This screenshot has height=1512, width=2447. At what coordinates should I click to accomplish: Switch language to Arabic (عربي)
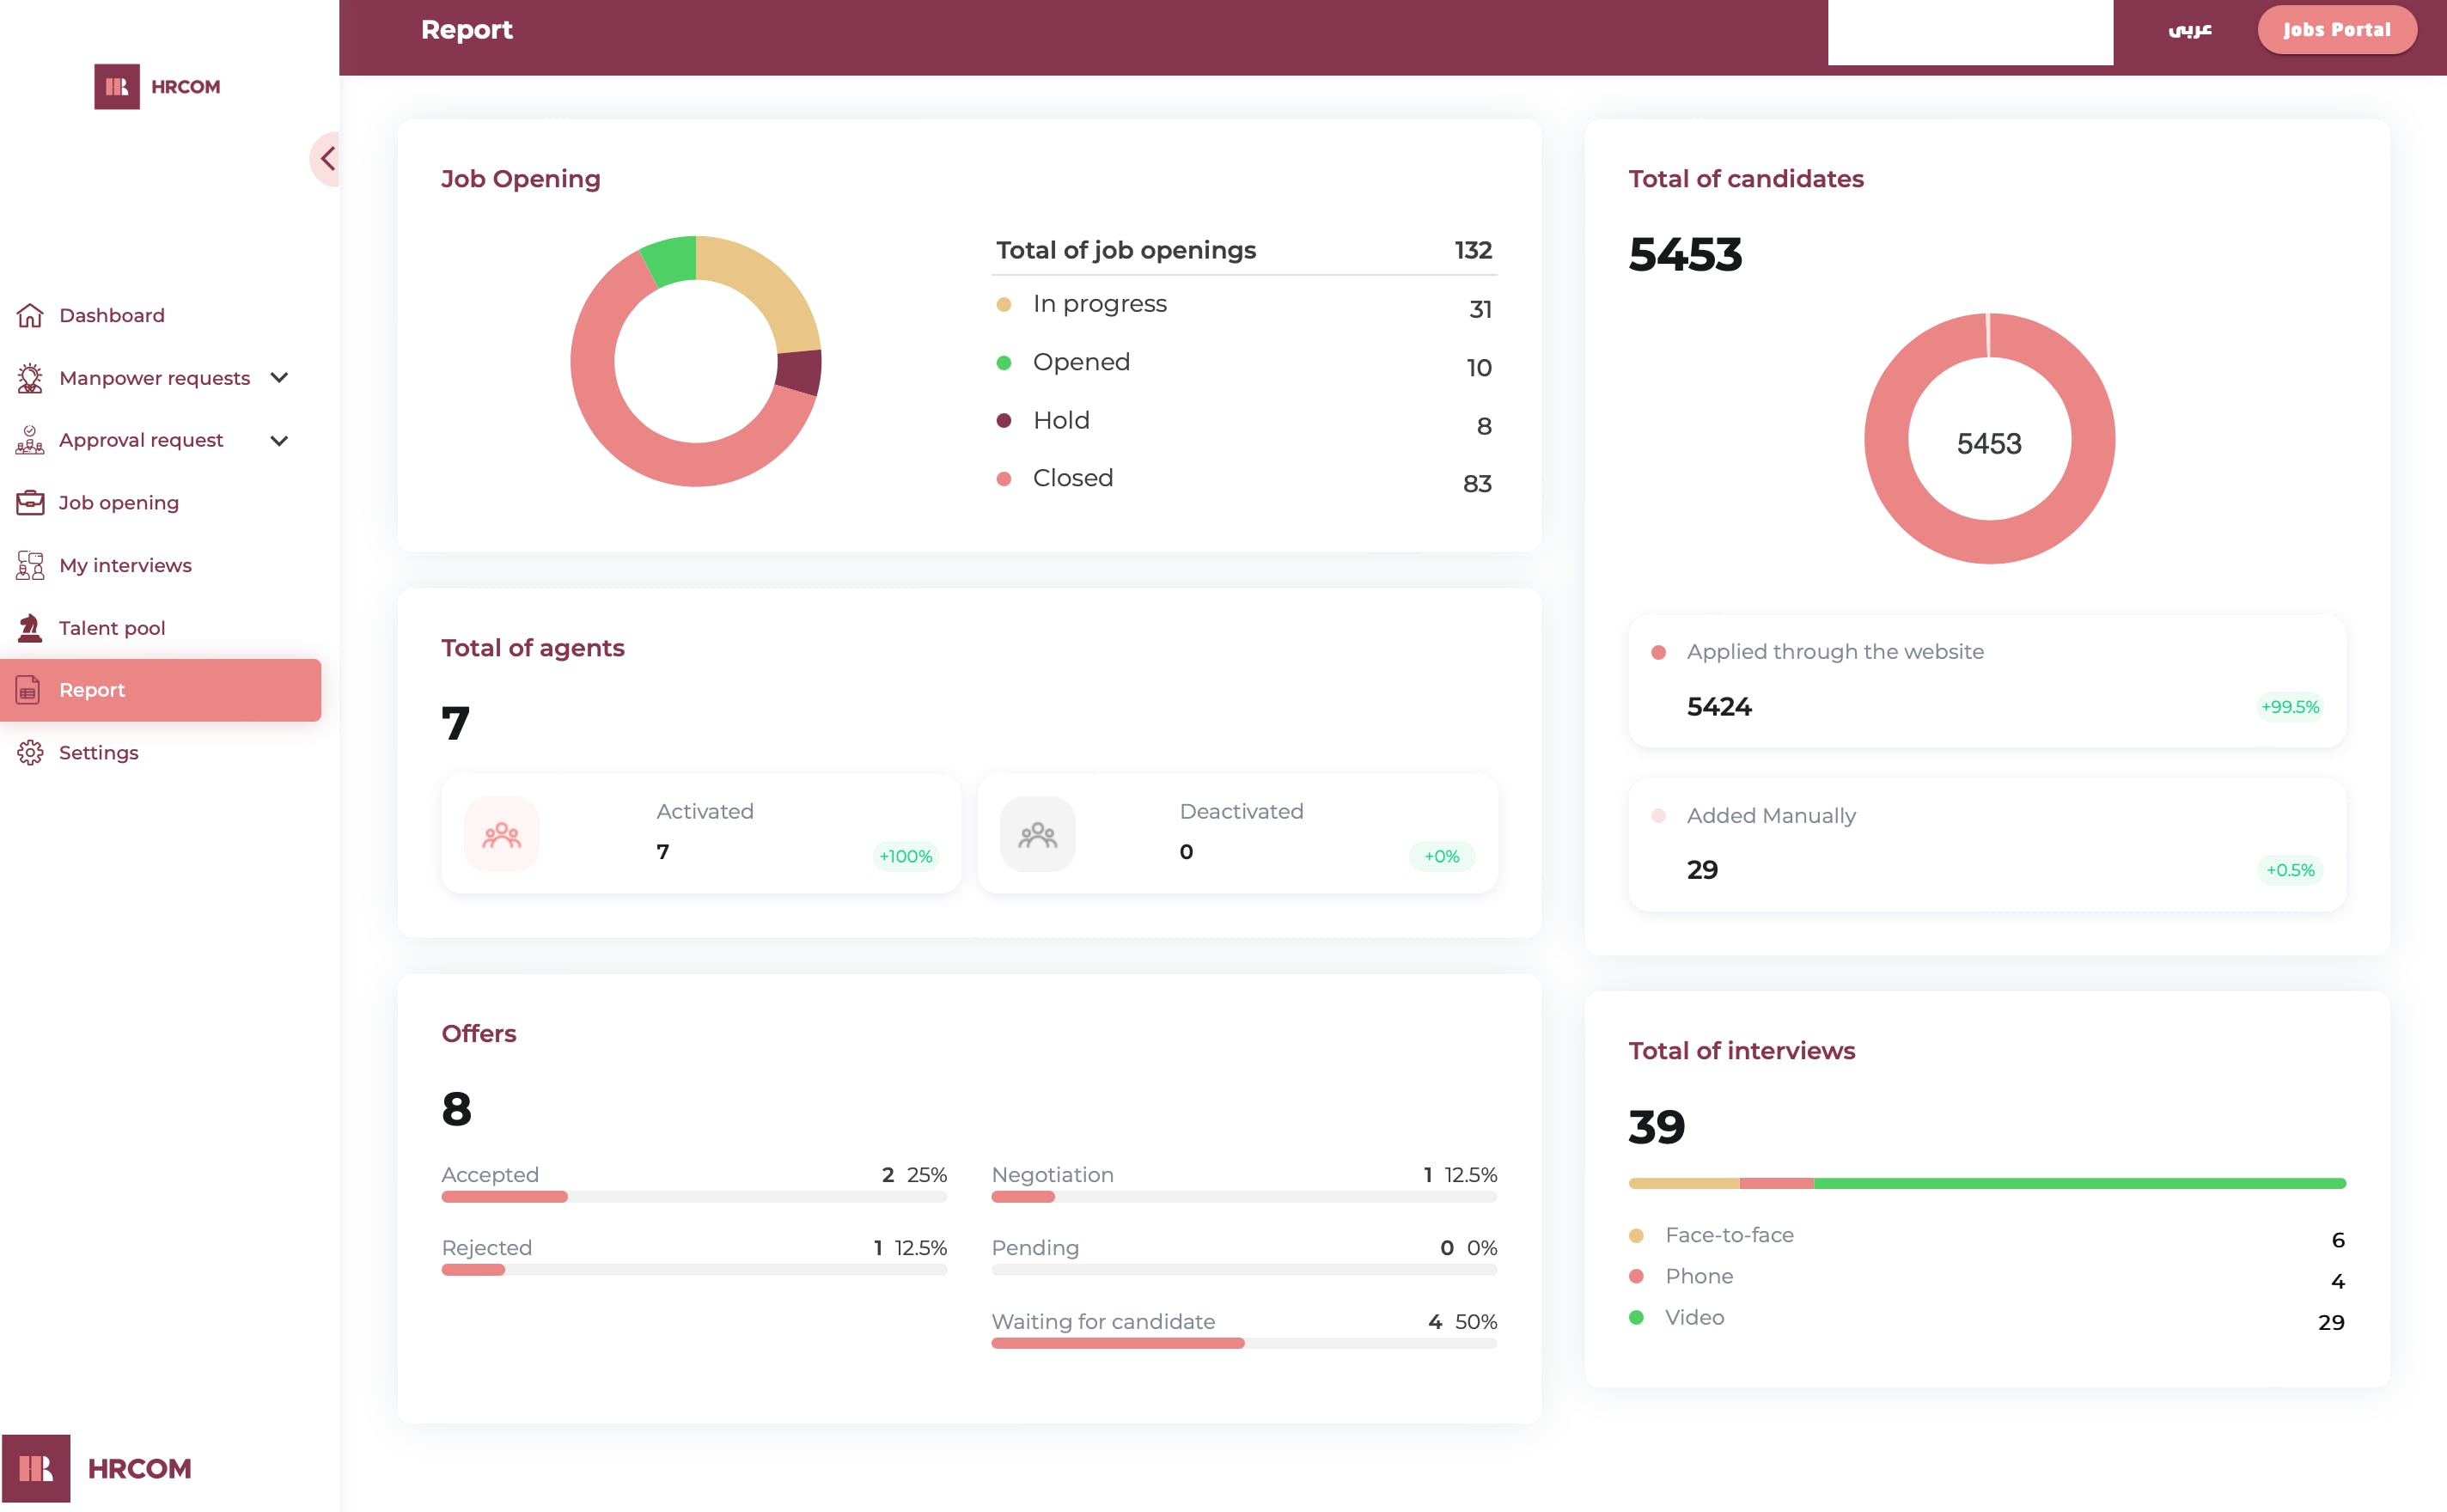[2189, 30]
